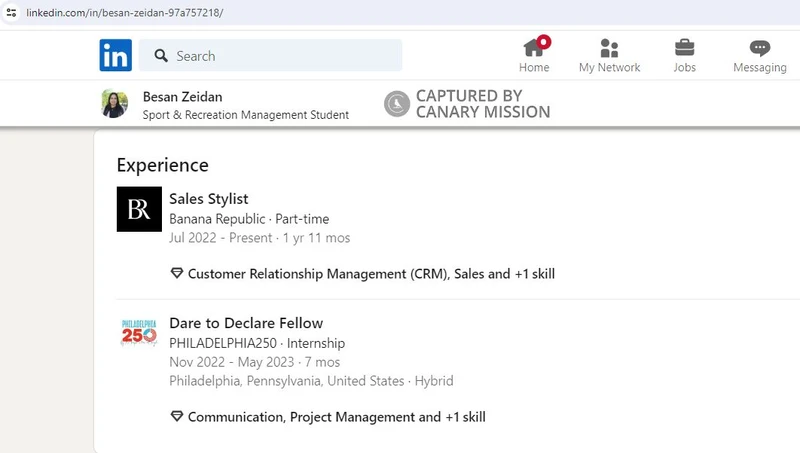
Task: Open the My Network icon
Action: click(x=609, y=48)
